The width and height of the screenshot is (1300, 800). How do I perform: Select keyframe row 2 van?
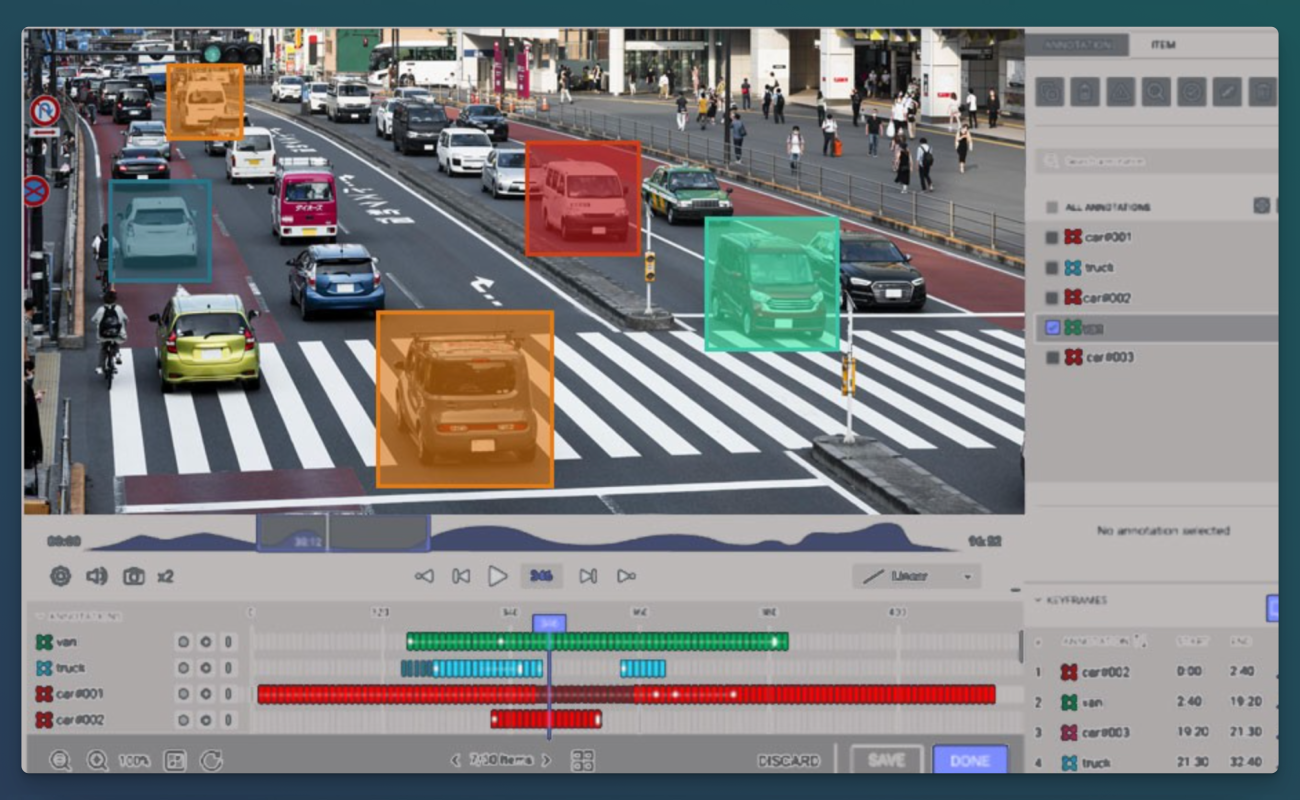(1155, 702)
